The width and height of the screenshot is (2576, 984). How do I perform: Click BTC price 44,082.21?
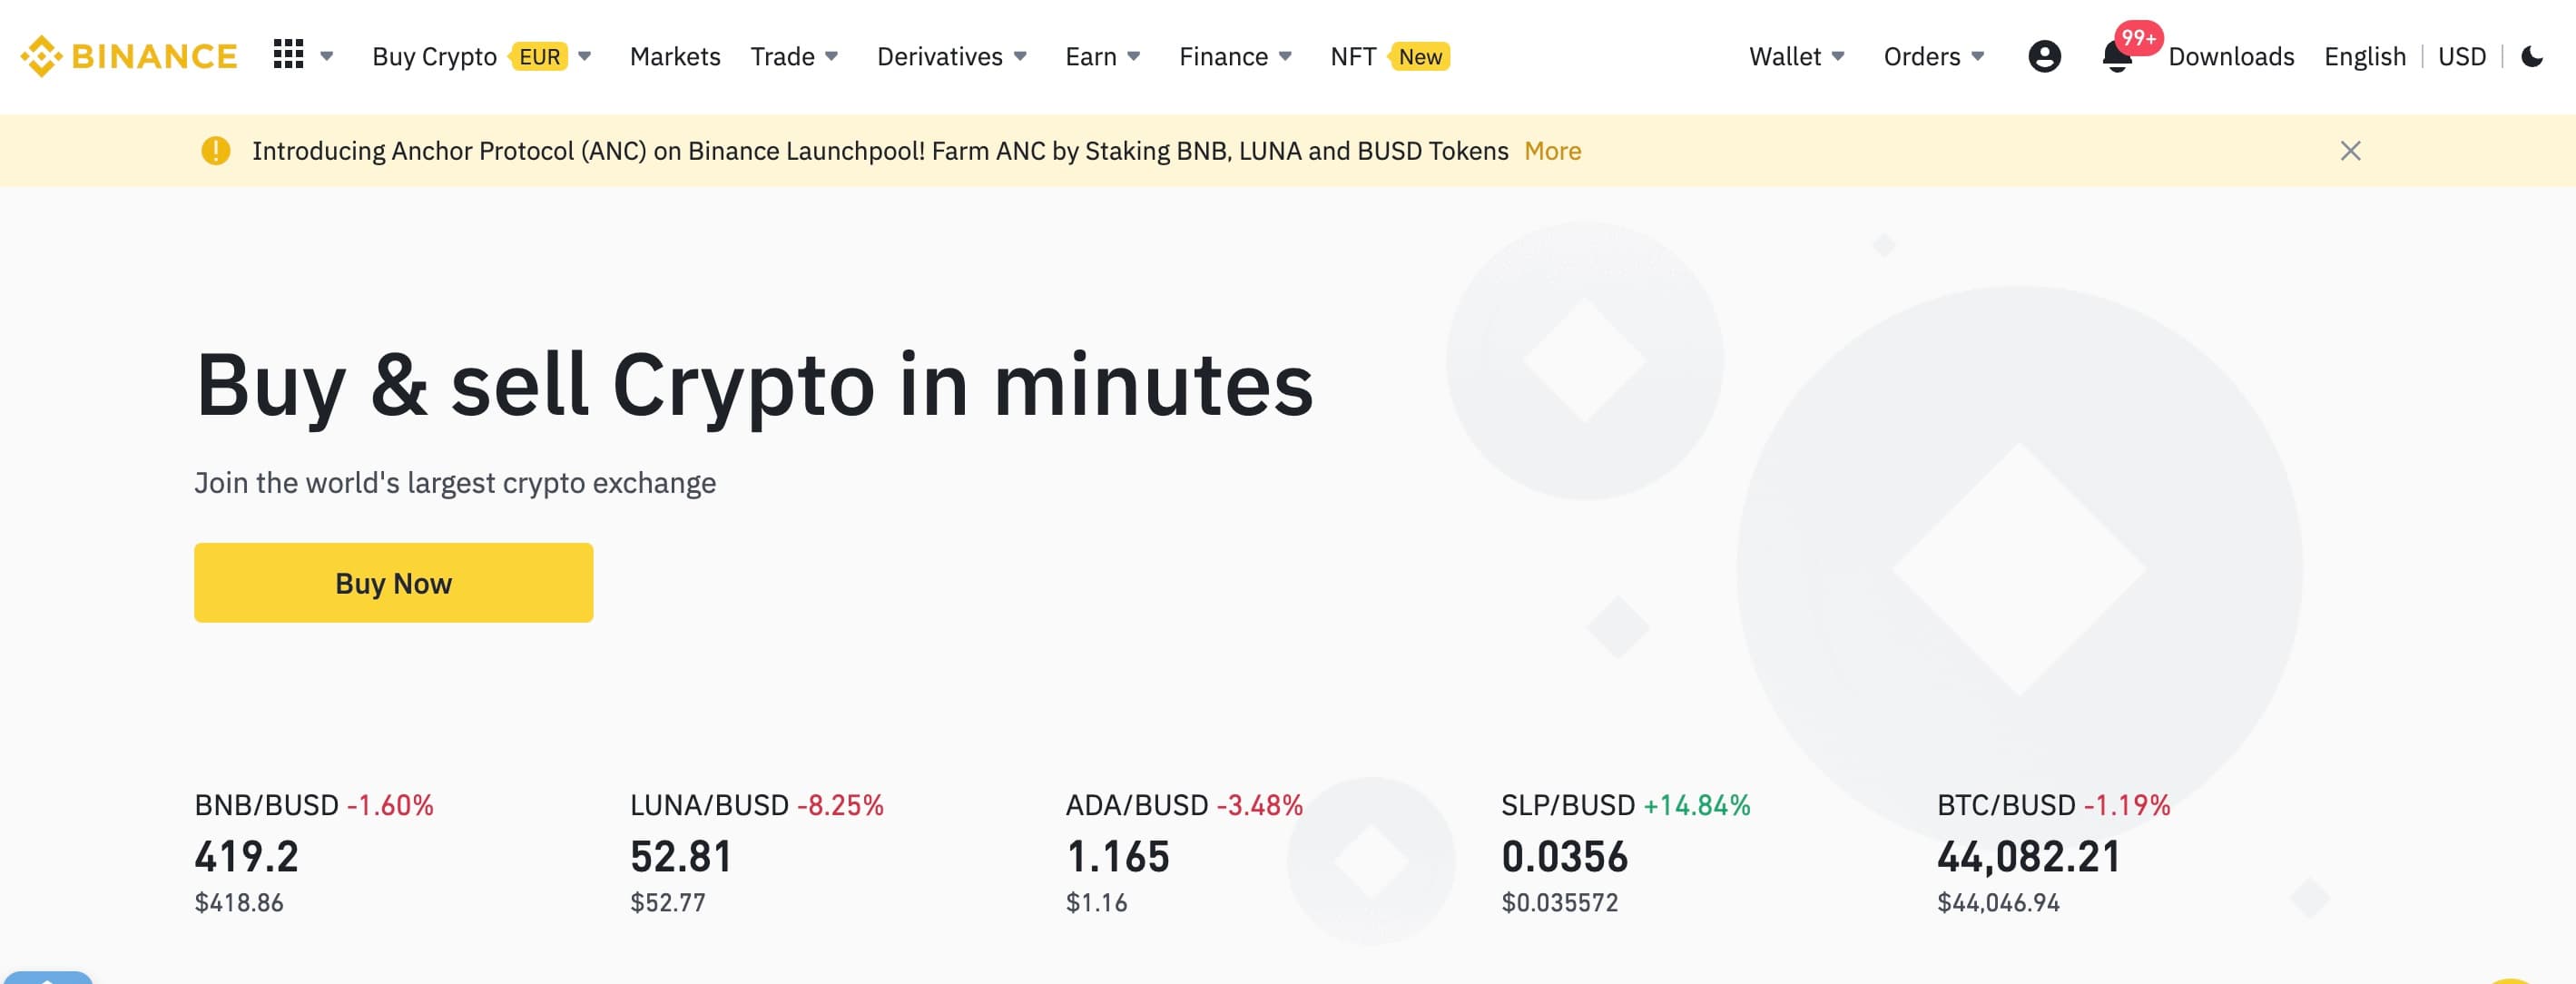(2029, 857)
